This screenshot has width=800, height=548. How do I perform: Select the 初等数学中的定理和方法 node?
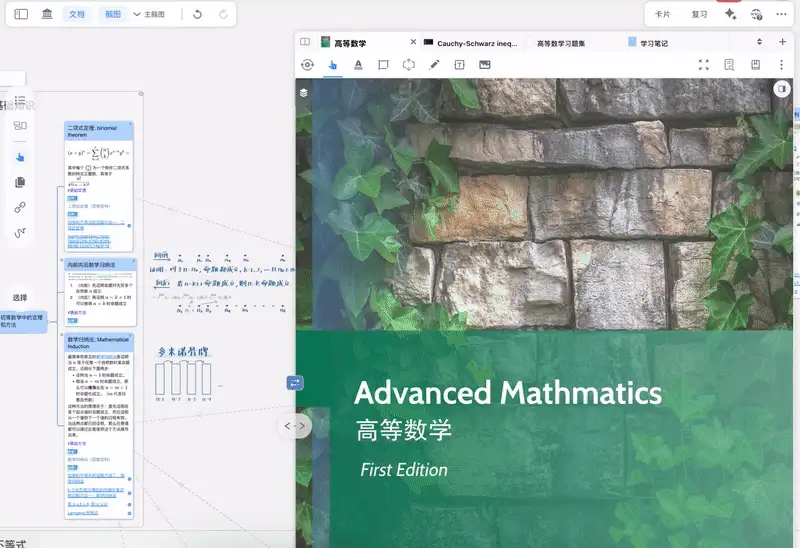(x=22, y=321)
